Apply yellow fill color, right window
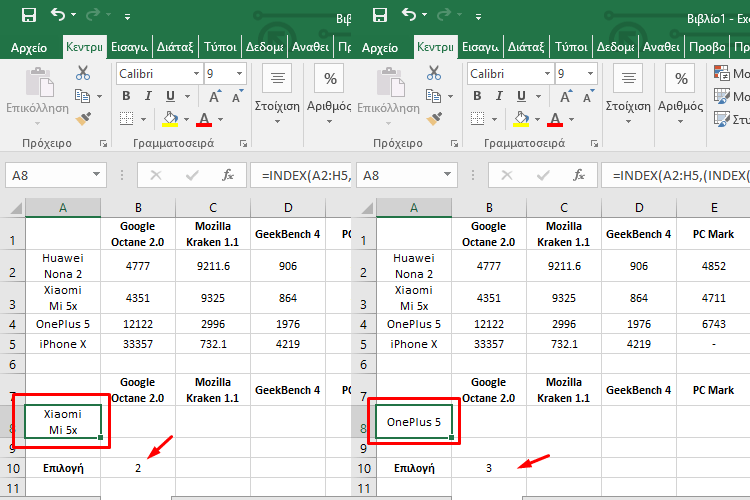 tap(521, 118)
